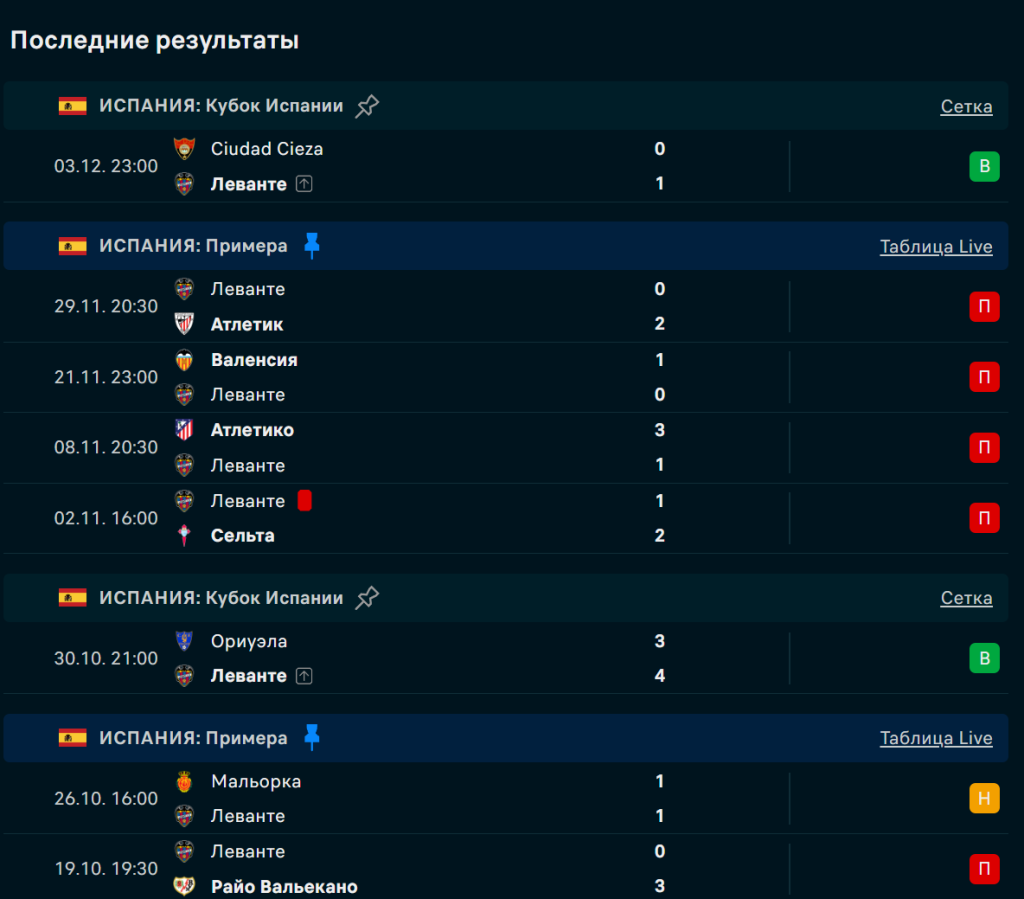The width and height of the screenshot is (1024, 899).
Task: Toggle blue pin on first Примера header
Action: [x=312, y=246]
